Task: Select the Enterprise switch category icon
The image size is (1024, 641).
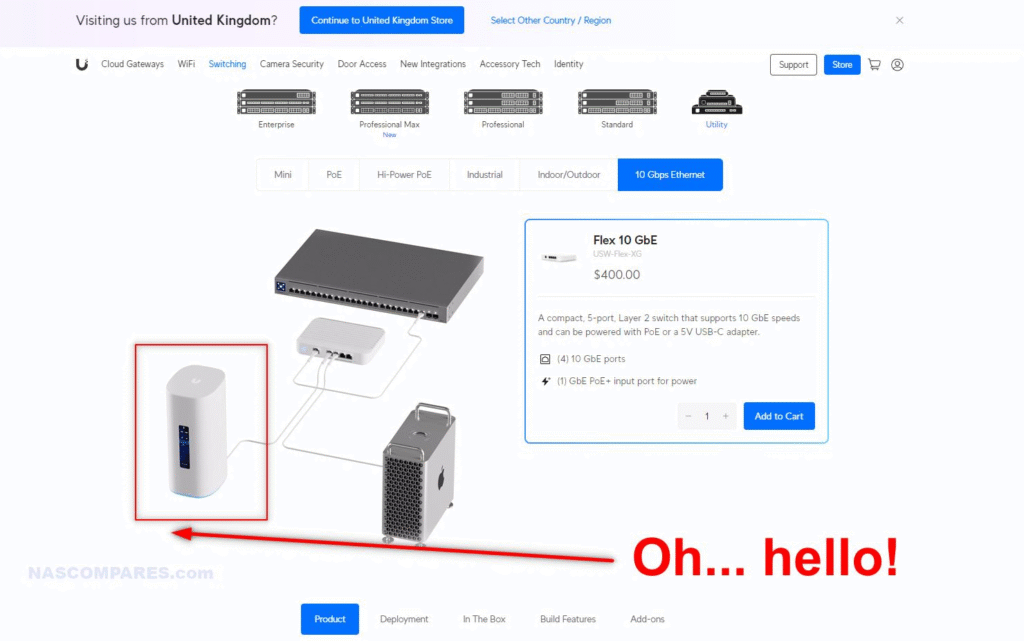Action: pyautogui.click(x=276, y=102)
